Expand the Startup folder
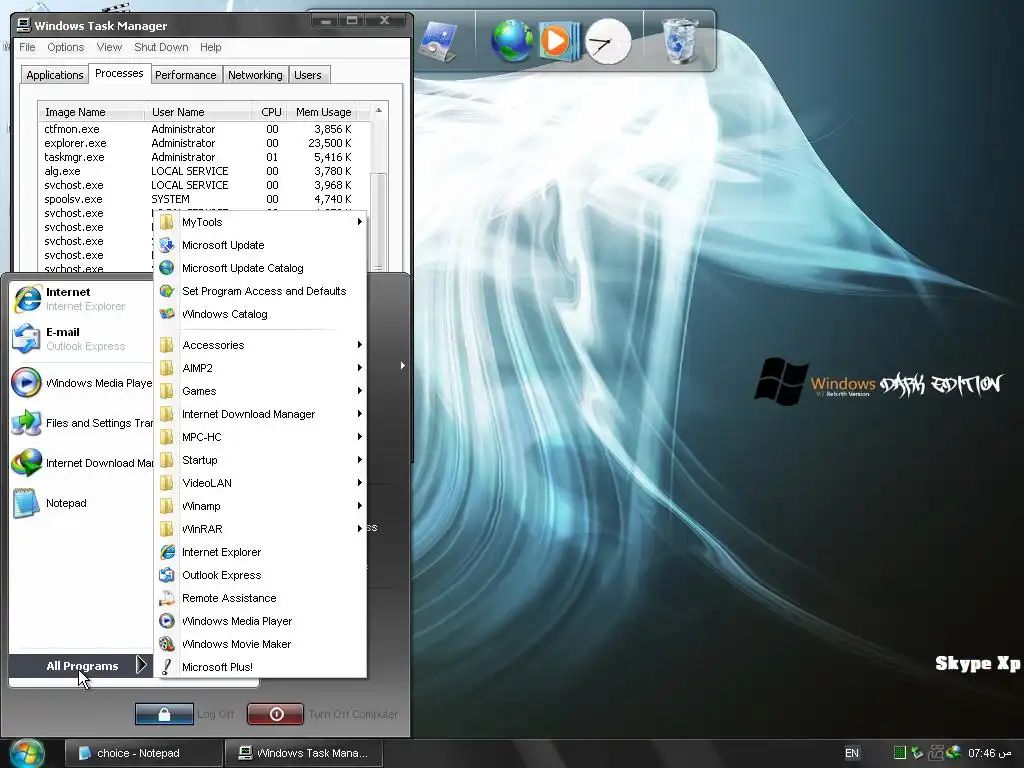1024x768 pixels. (x=261, y=460)
